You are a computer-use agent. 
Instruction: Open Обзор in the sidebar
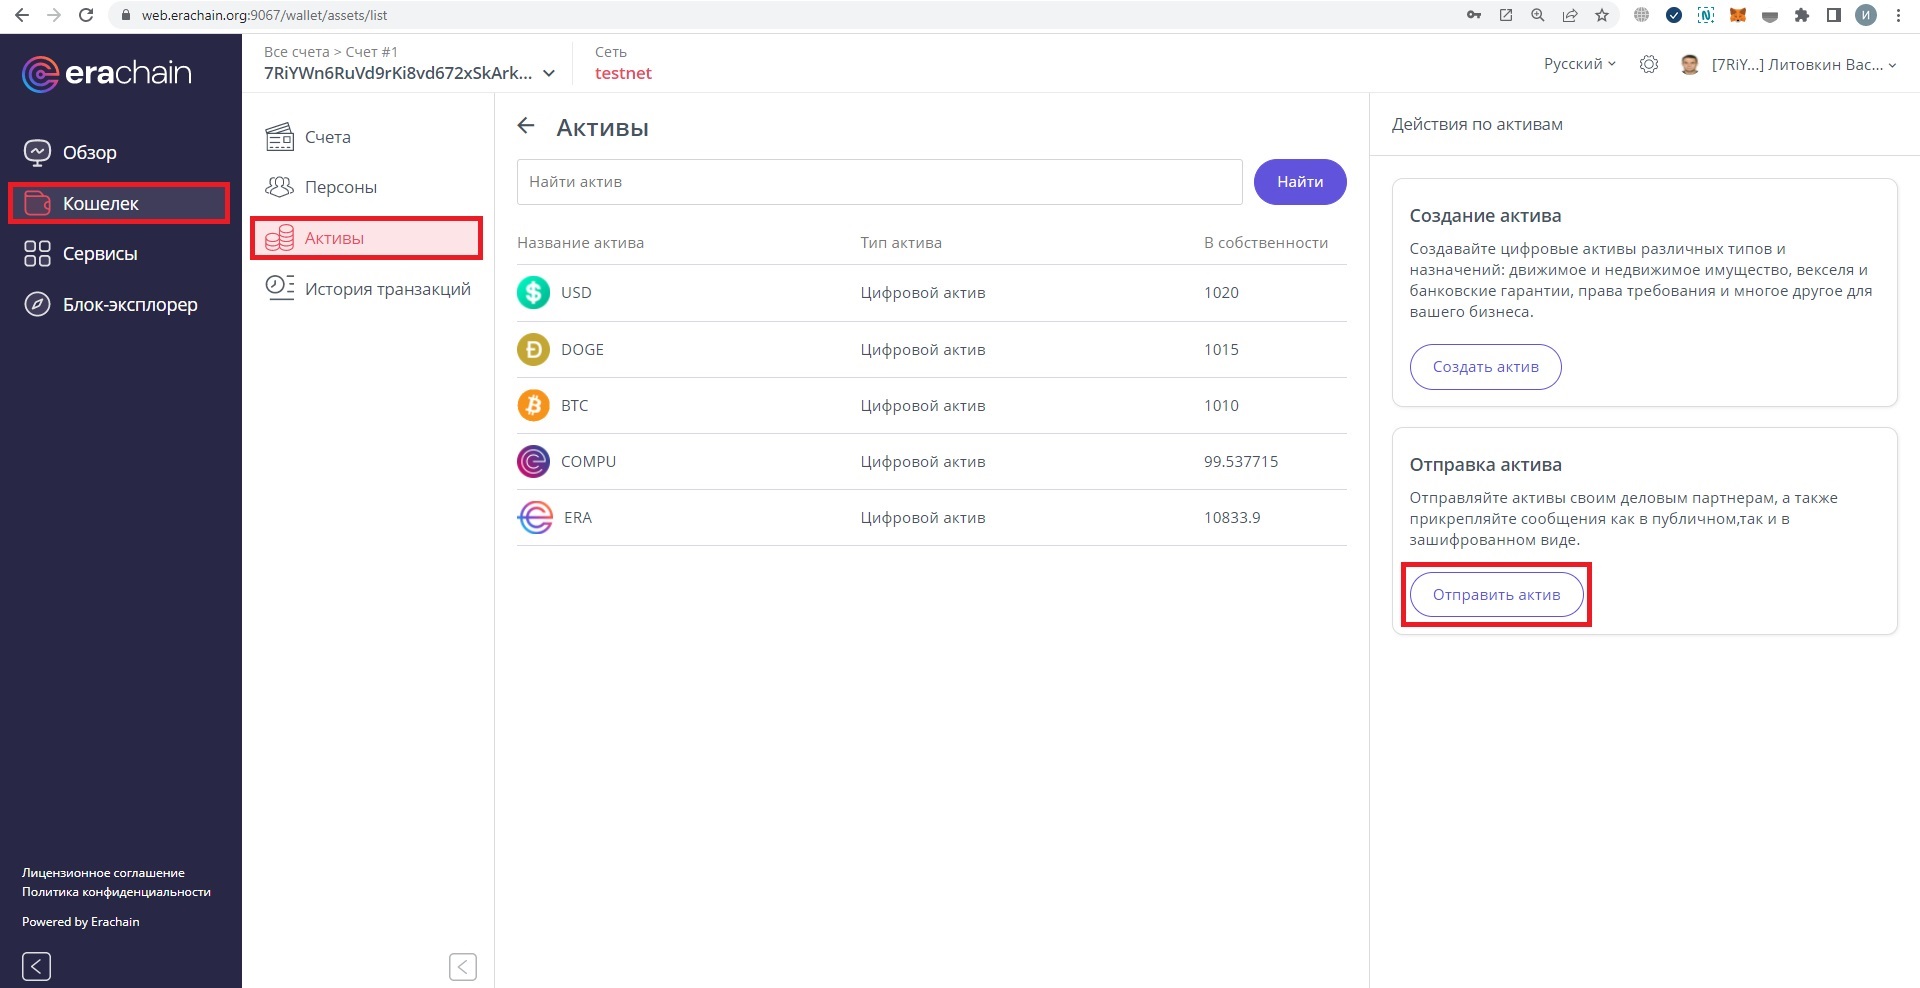[x=89, y=152]
